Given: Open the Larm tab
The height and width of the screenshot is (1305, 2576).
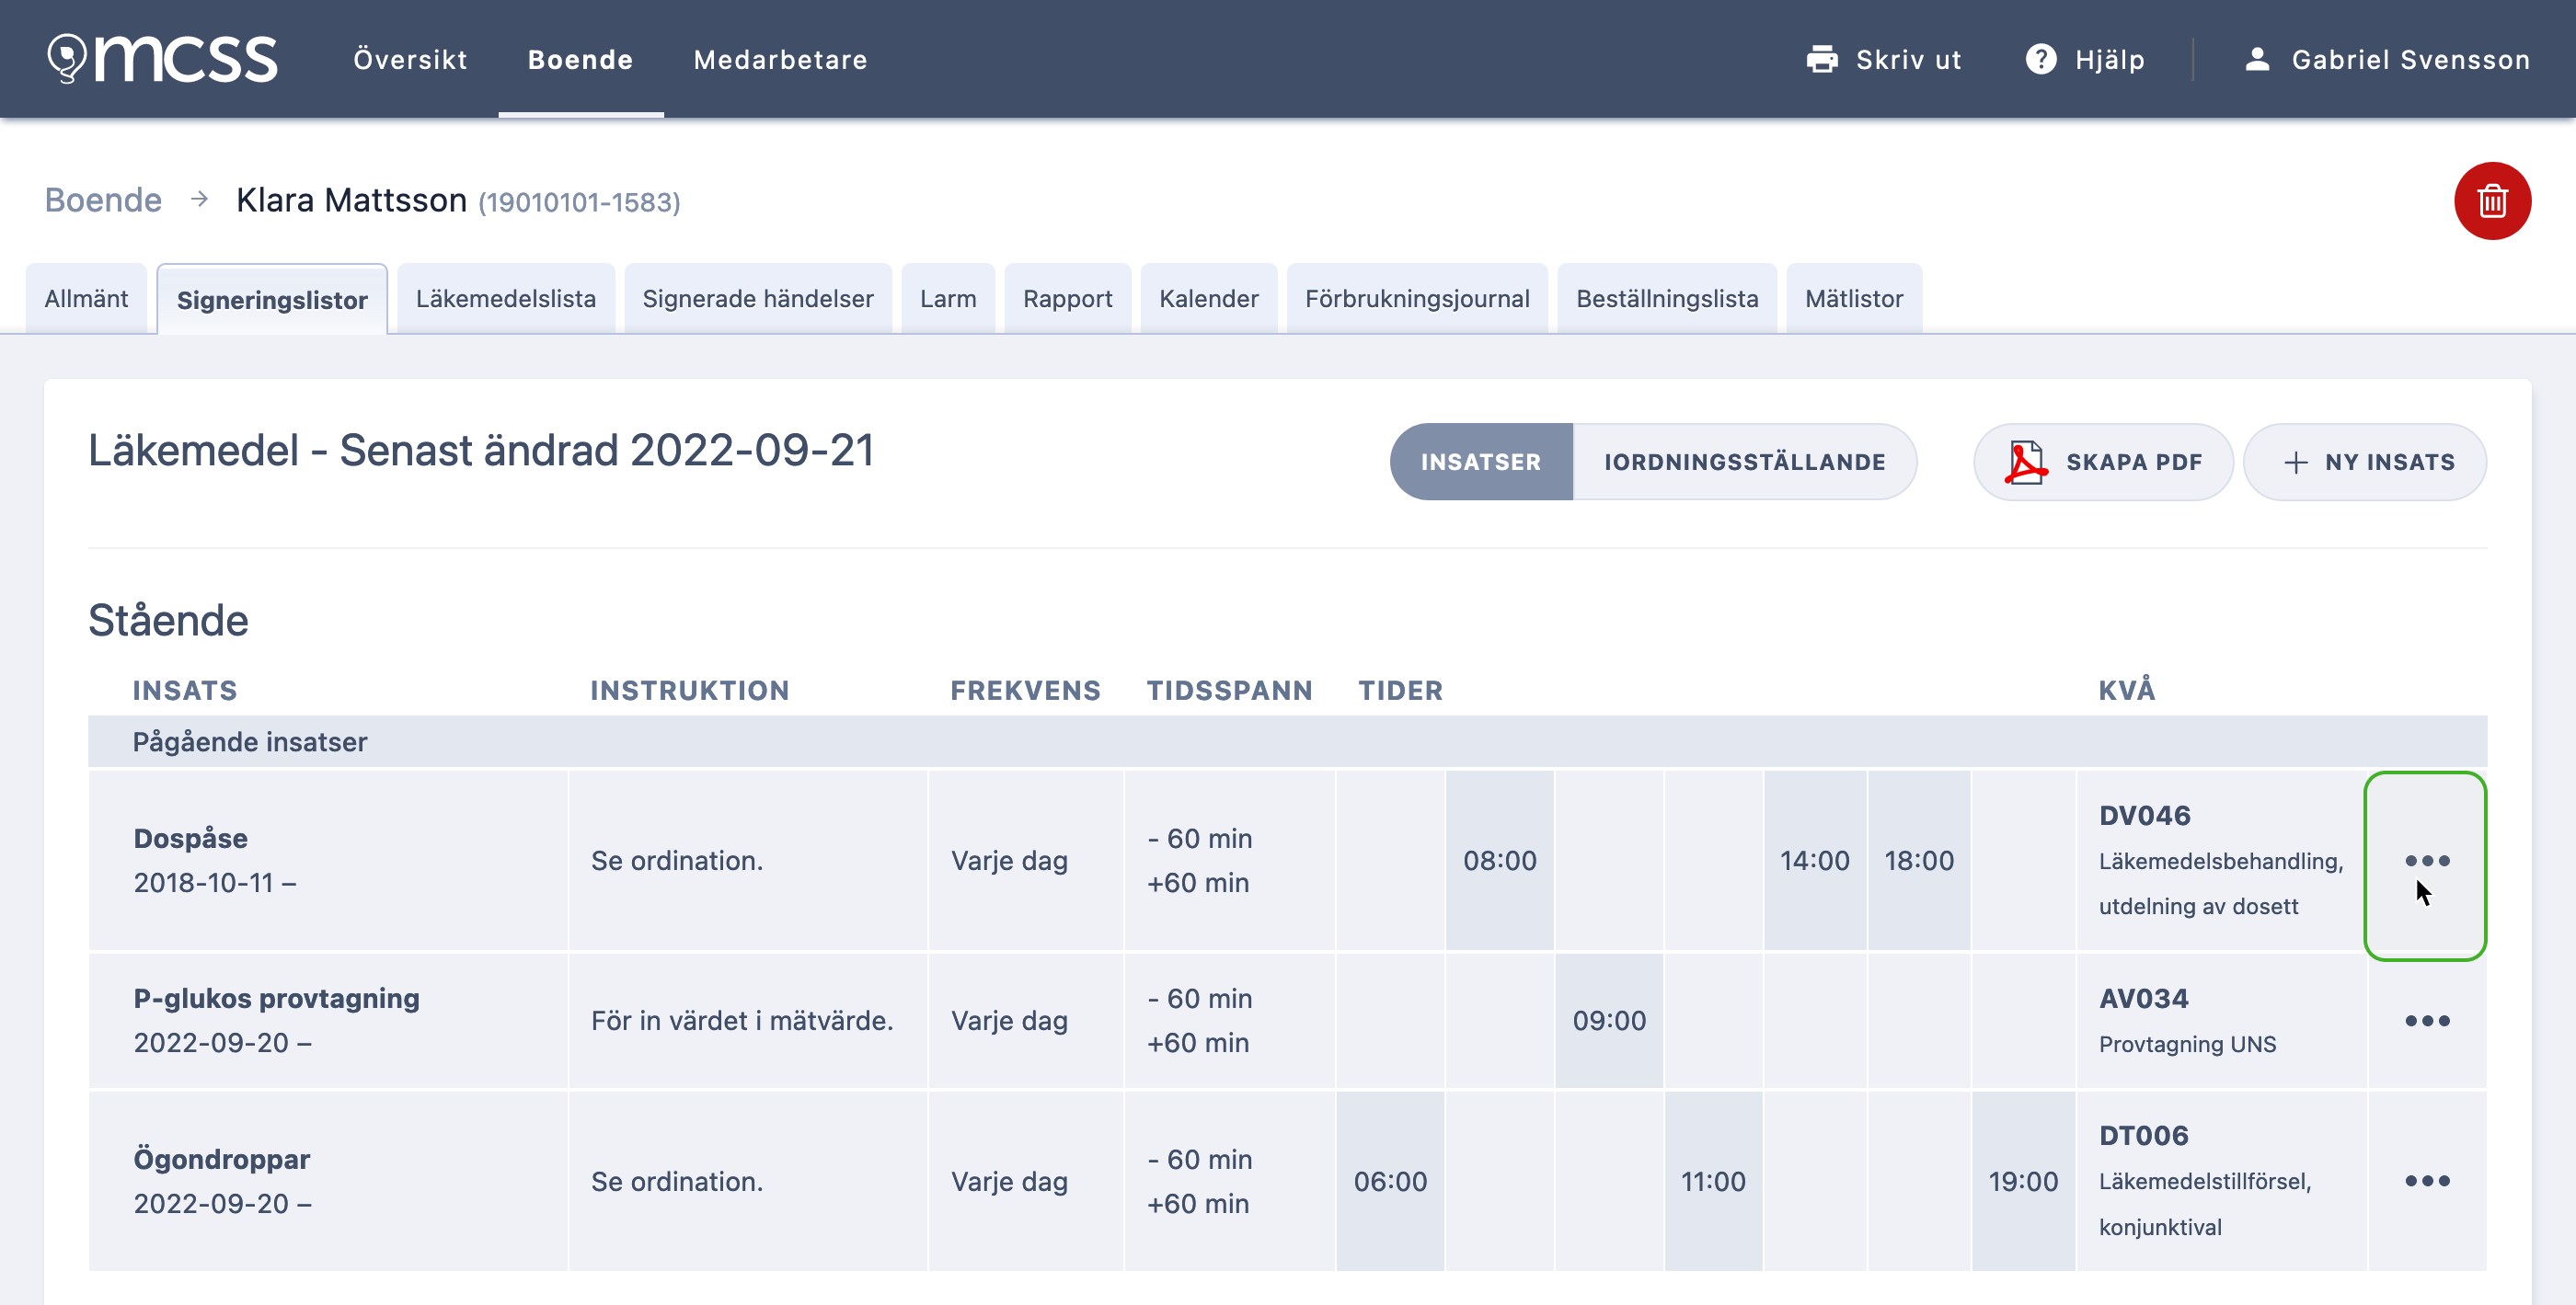Looking at the screenshot, I should click(x=948, y=299).
